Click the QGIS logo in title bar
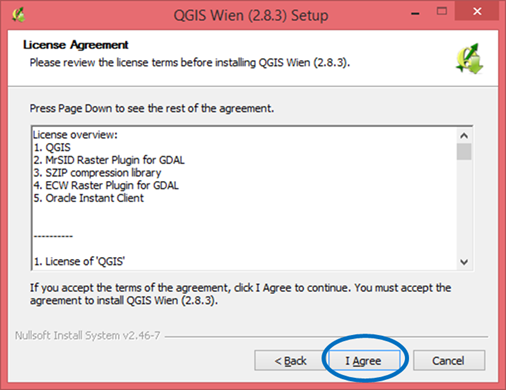The image size is (506, 390). coord(19,15)
